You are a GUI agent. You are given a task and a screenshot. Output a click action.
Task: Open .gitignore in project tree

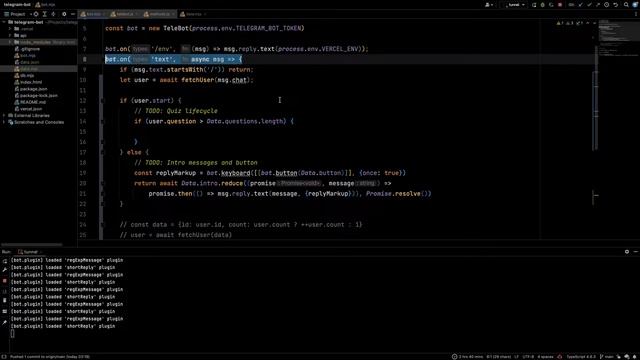pyautogui.click(x=27, y=49)
